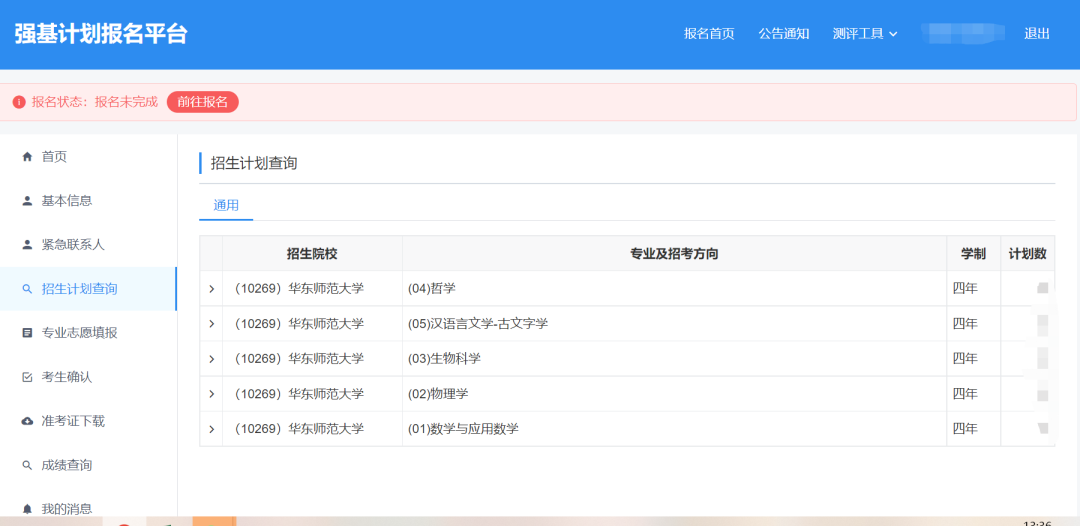Click the red 前往报名 button

point(203,102)
